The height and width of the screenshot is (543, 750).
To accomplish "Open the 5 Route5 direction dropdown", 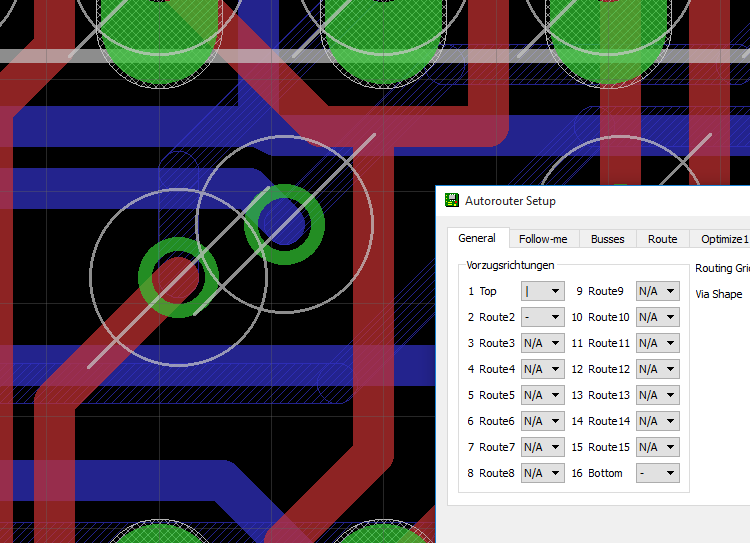I will pyautogui.click(x=543, y=395).
